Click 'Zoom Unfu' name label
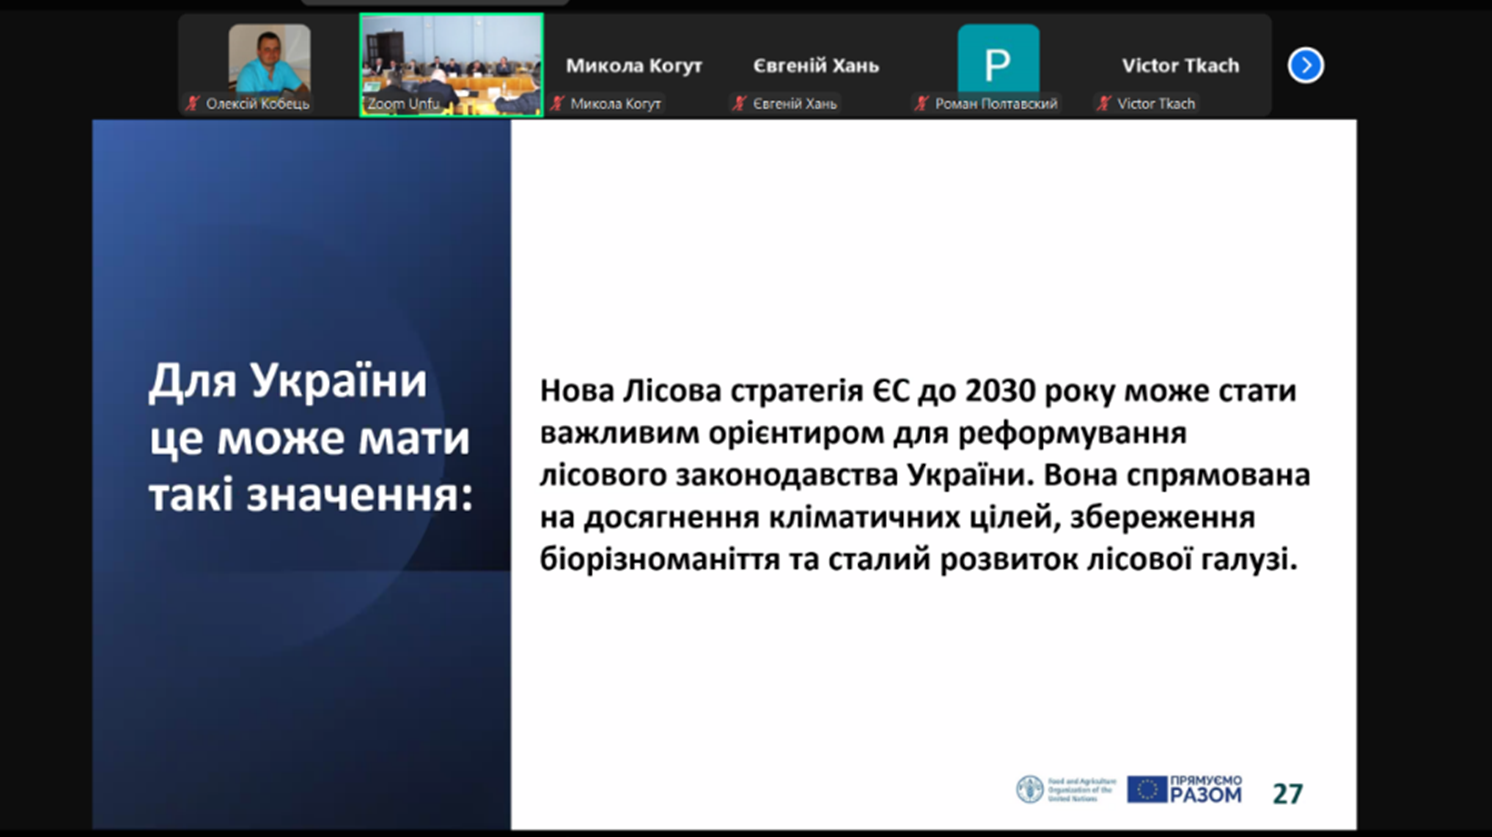The width and height of the screenshot is (1492, 837). pyautogui.click(x=403, y=103)
